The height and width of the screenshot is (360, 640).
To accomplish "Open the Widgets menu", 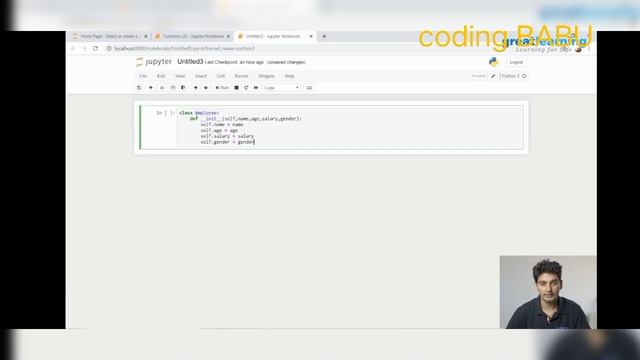I will (x=267, y=76).
